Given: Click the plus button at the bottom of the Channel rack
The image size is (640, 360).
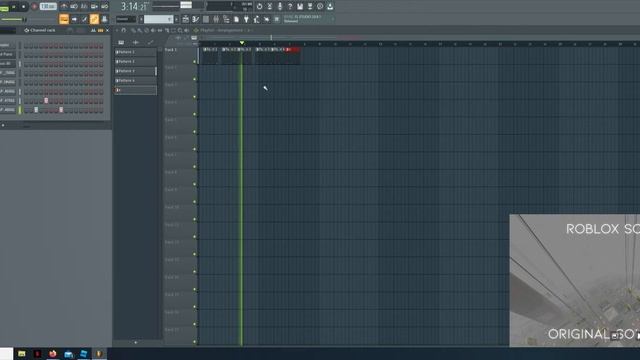Looking at the screenshot, I should pos(3,125).
